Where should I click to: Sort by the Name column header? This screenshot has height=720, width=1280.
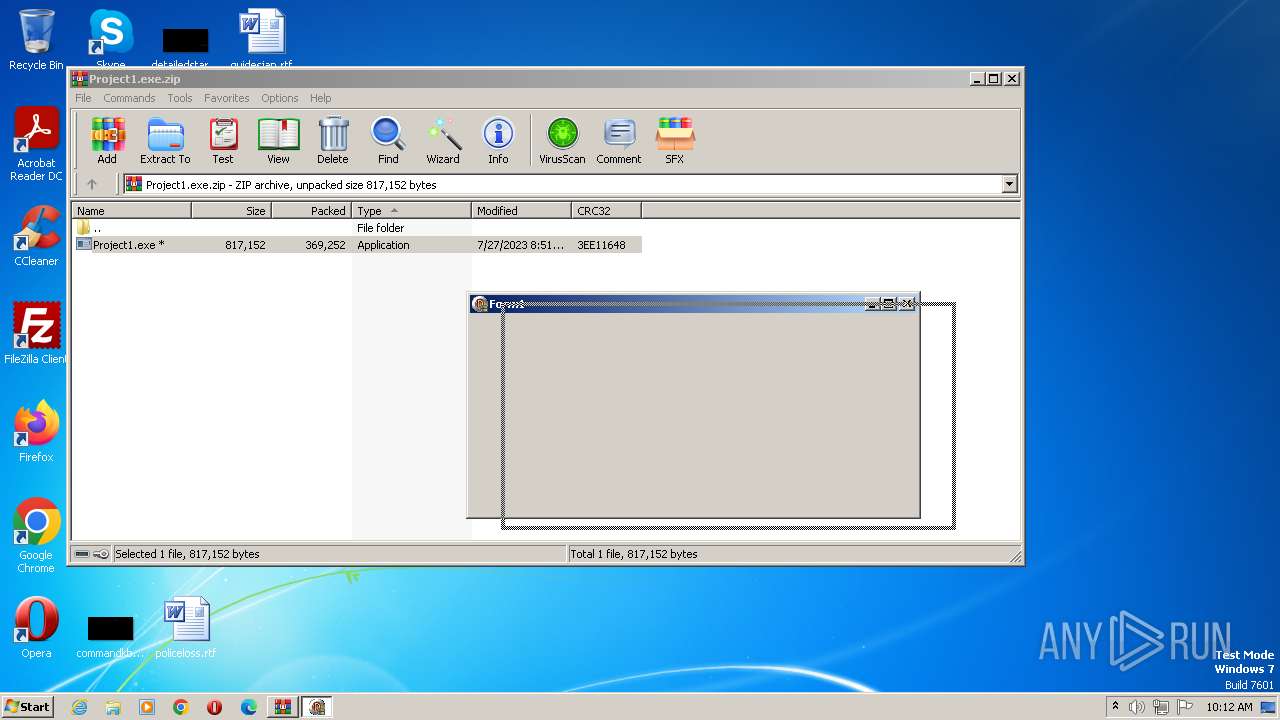point(131,211)
